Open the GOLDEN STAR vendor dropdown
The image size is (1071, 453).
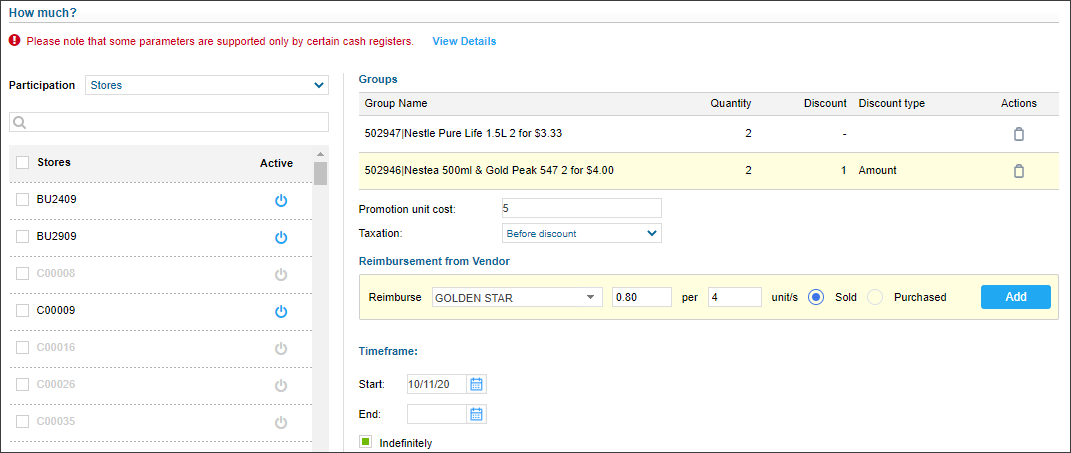click(x=517, y=297)
